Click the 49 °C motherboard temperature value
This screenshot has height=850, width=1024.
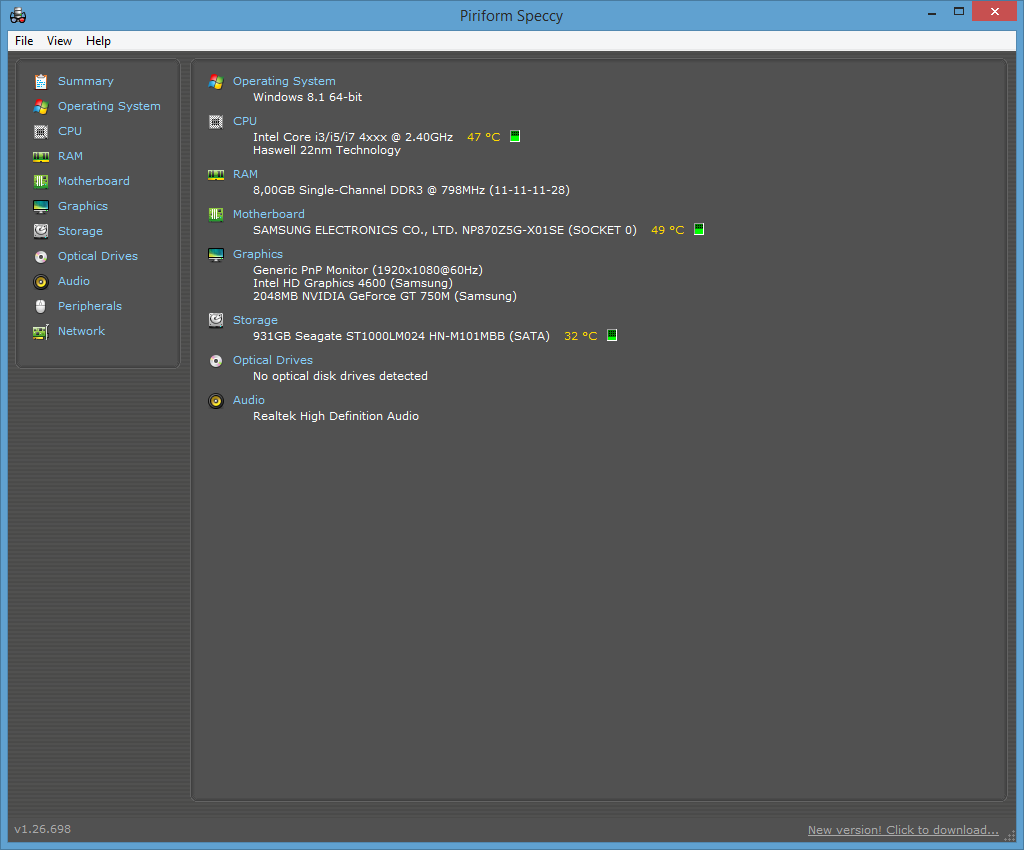click(x=667, y=230)
